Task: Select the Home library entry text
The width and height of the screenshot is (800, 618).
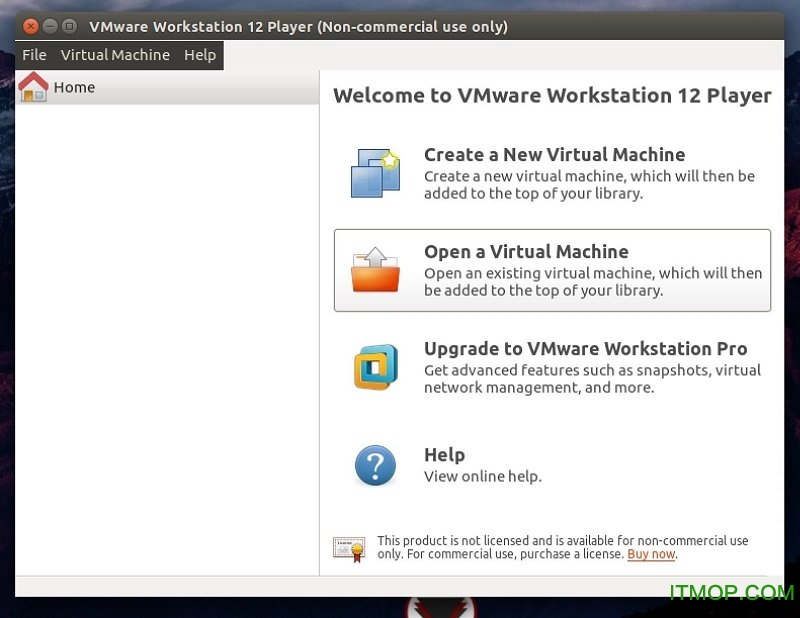Action: pos(74,87)
